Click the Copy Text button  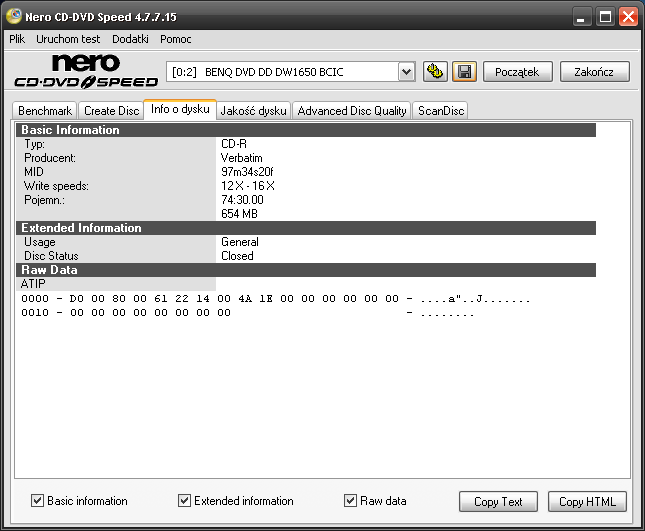498,501
